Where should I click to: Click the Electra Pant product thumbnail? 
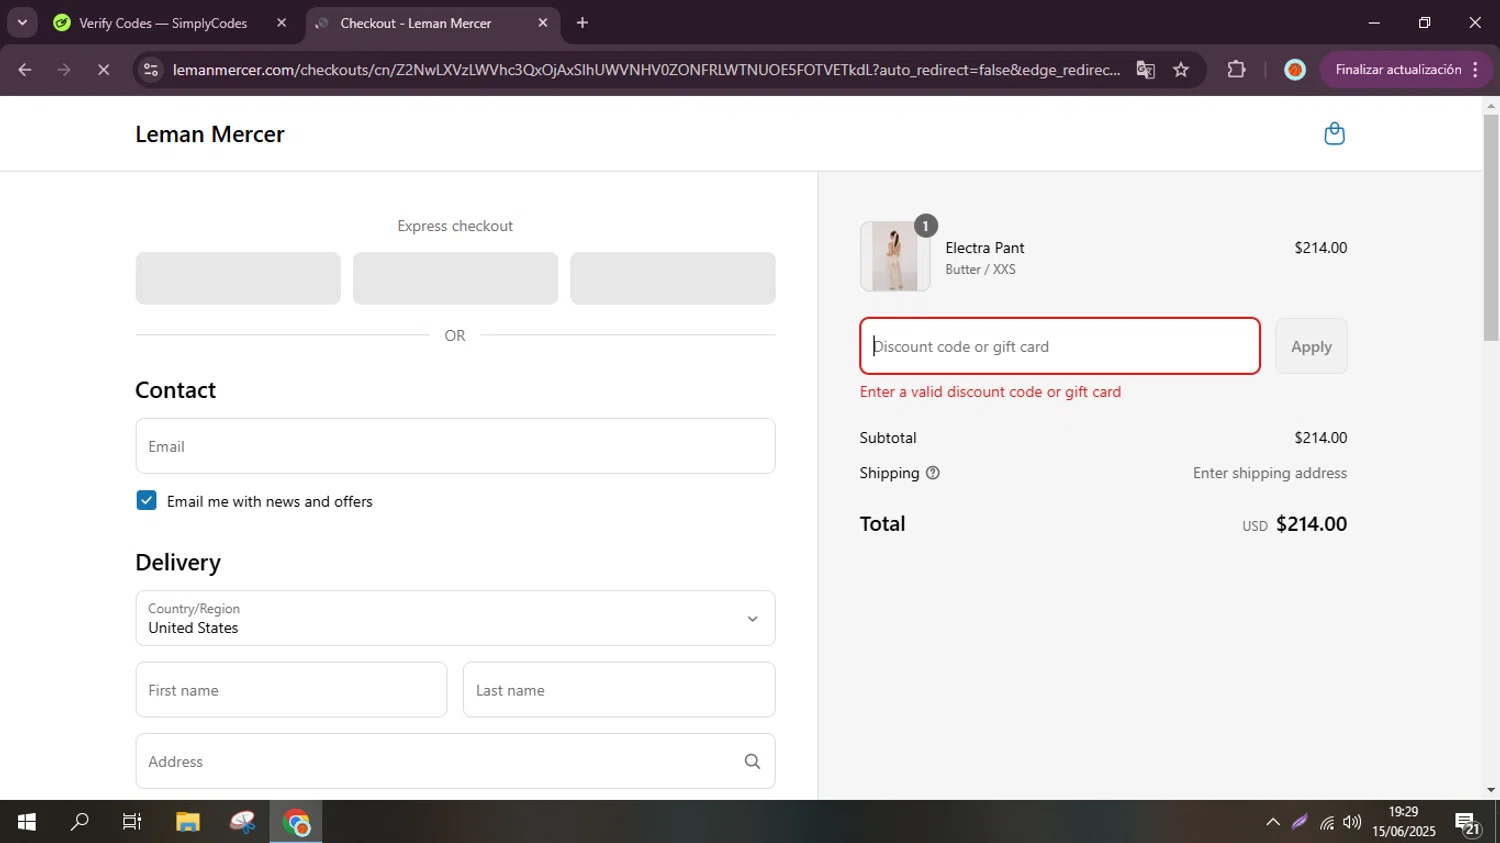click(x=894, y=257)
